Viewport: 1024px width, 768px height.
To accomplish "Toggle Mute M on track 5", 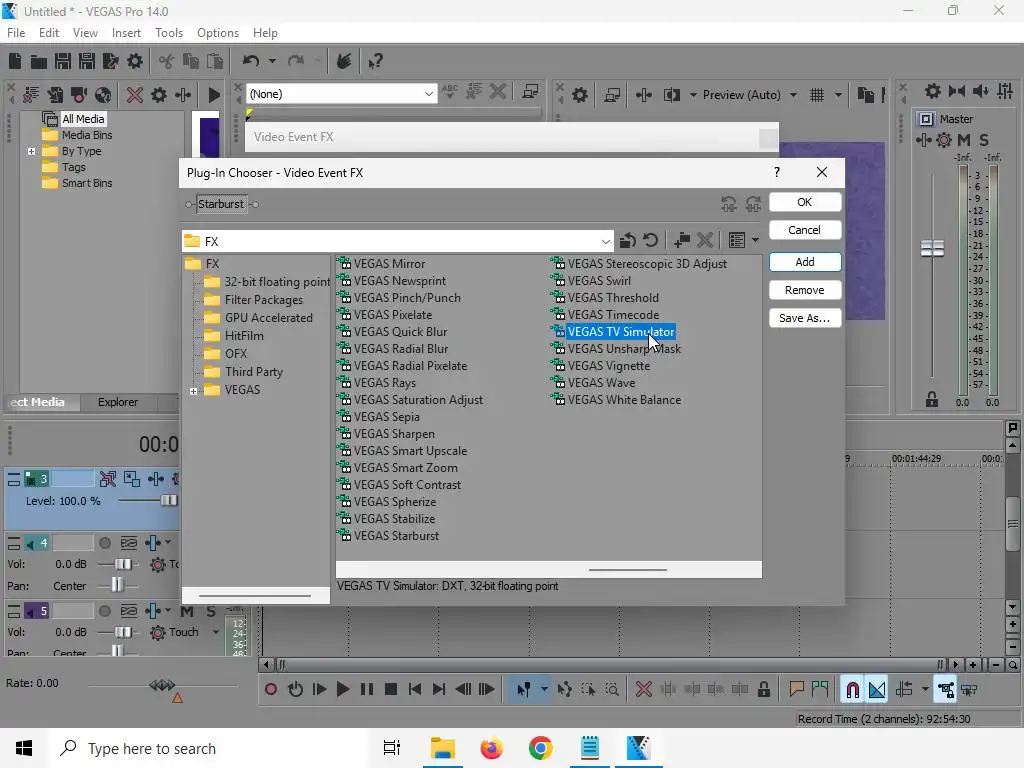I will (187, 611).
